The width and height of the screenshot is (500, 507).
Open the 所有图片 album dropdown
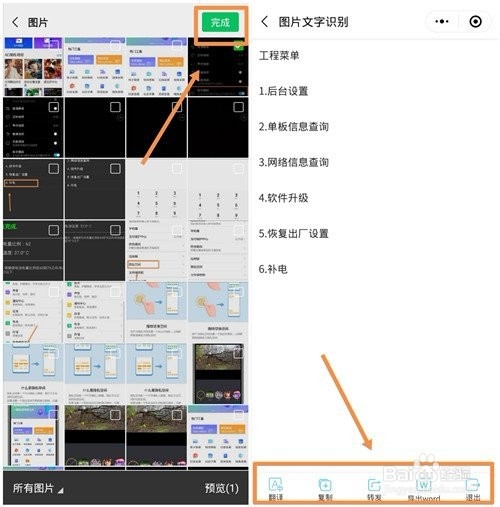point(38,488)
